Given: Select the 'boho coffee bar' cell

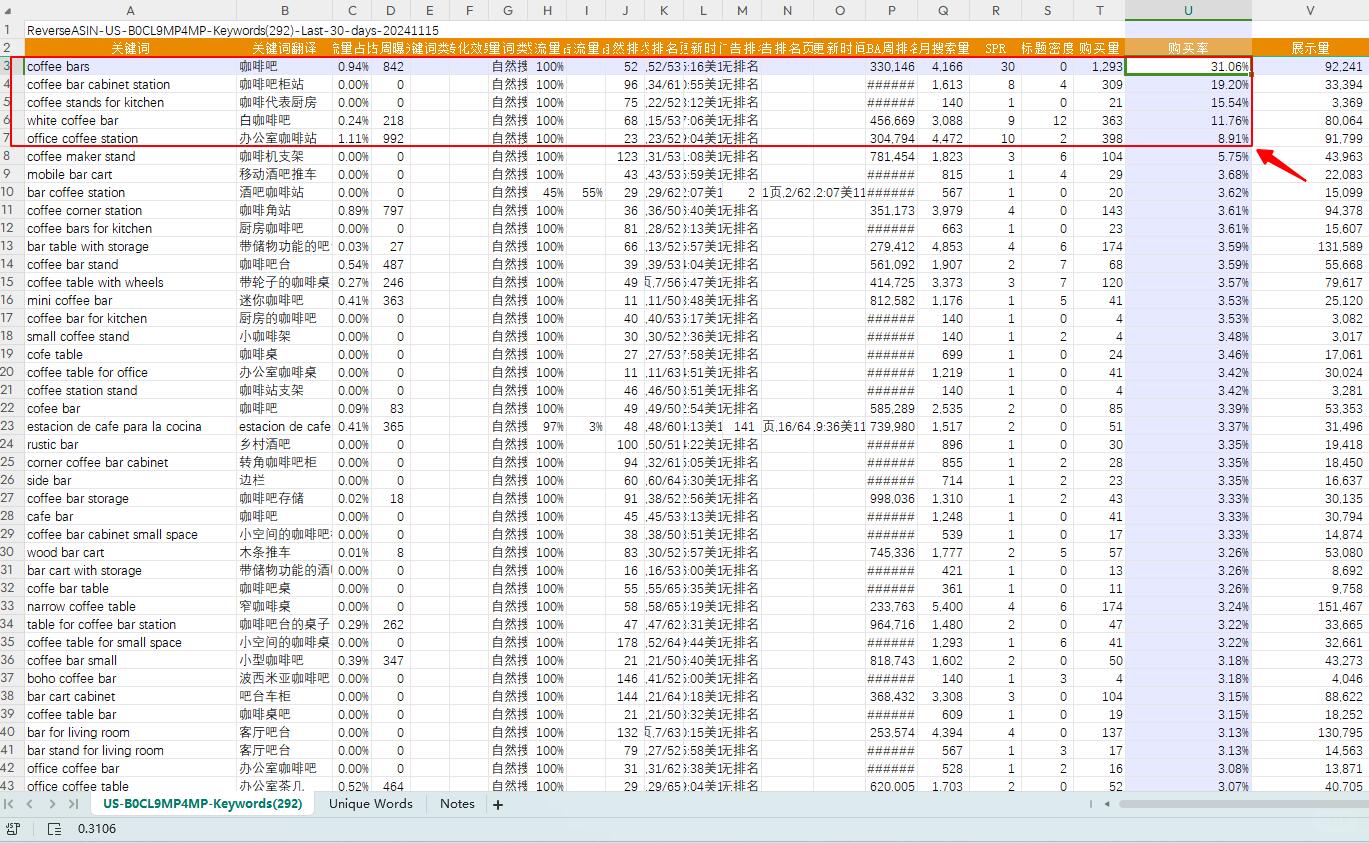Looking at the screenshot, I should click(130, 678).
